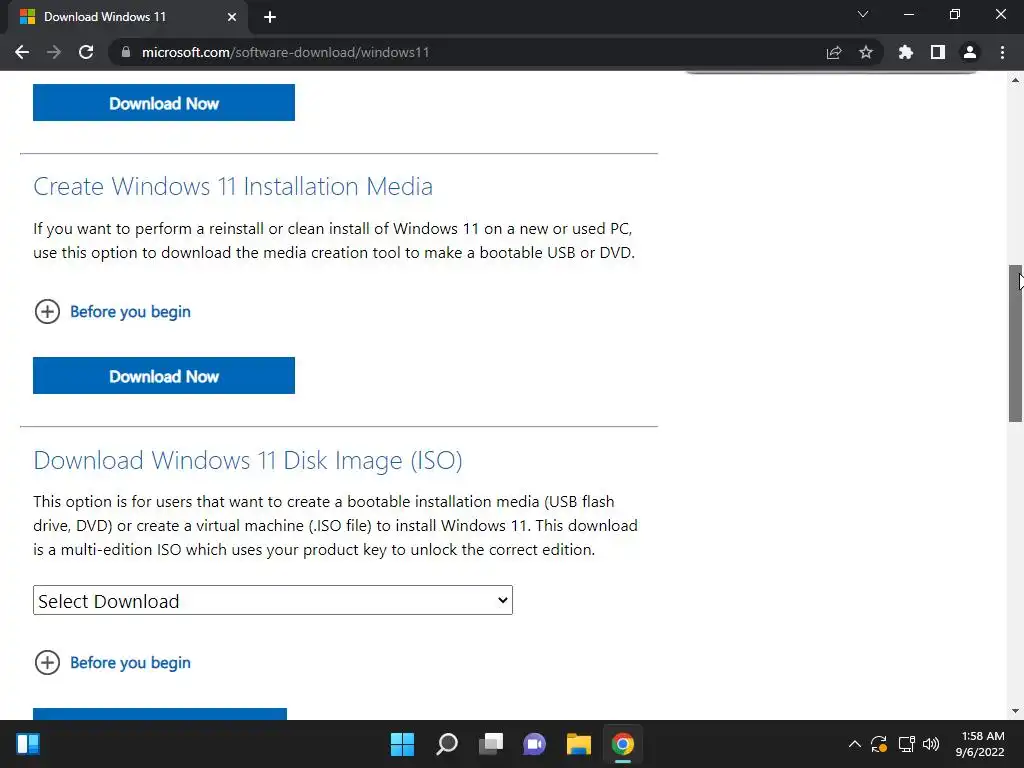
Task: Click the first Download Now button at top
Action: click(164, 103)
